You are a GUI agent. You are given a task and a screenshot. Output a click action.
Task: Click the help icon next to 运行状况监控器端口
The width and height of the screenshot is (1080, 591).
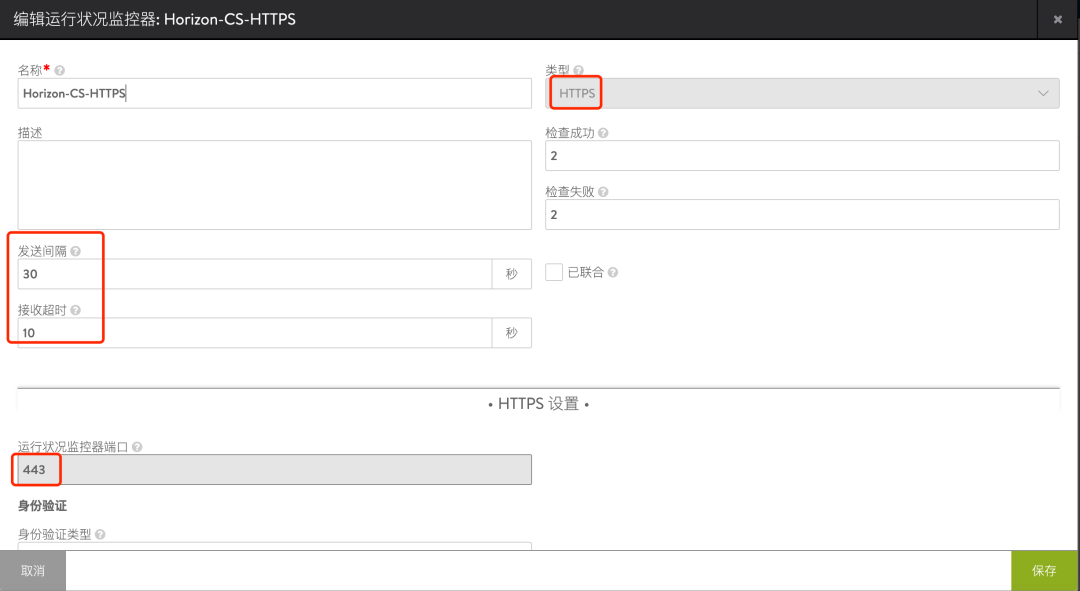coord(137,447)
